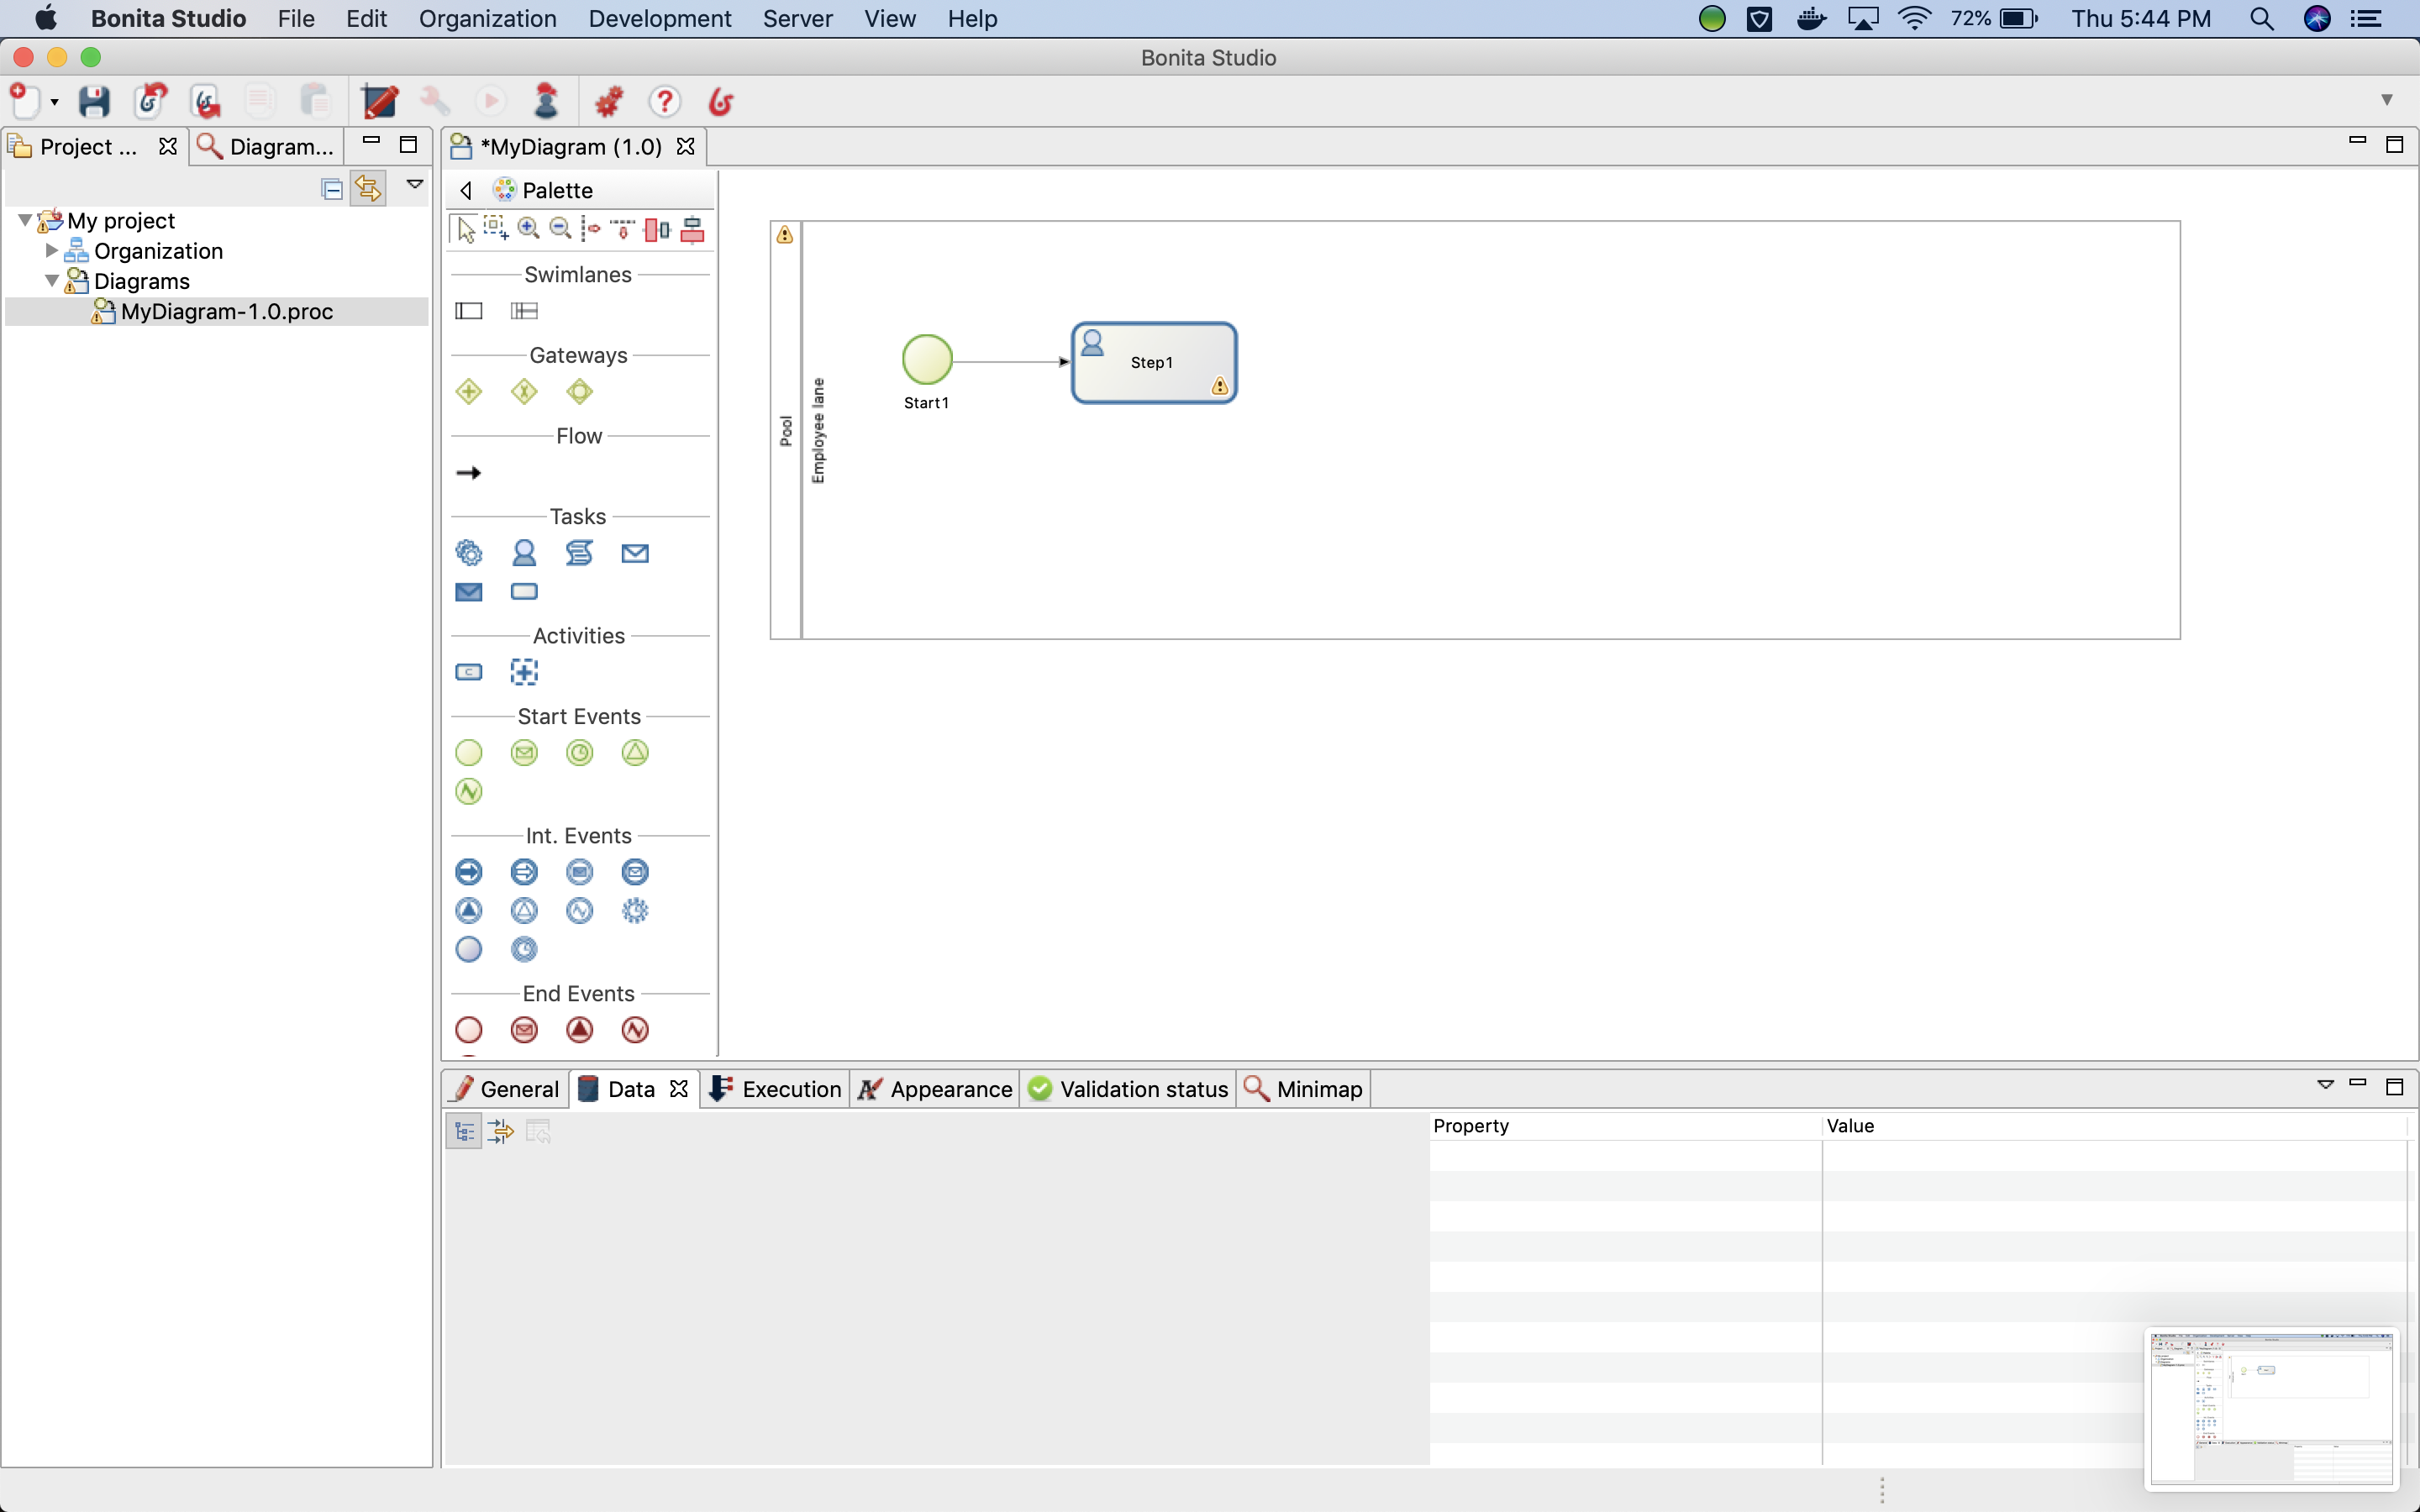Switch to the Appearance tab
The image size is (2420, 1512).
pyautogui.click(x=936, y=1089)
